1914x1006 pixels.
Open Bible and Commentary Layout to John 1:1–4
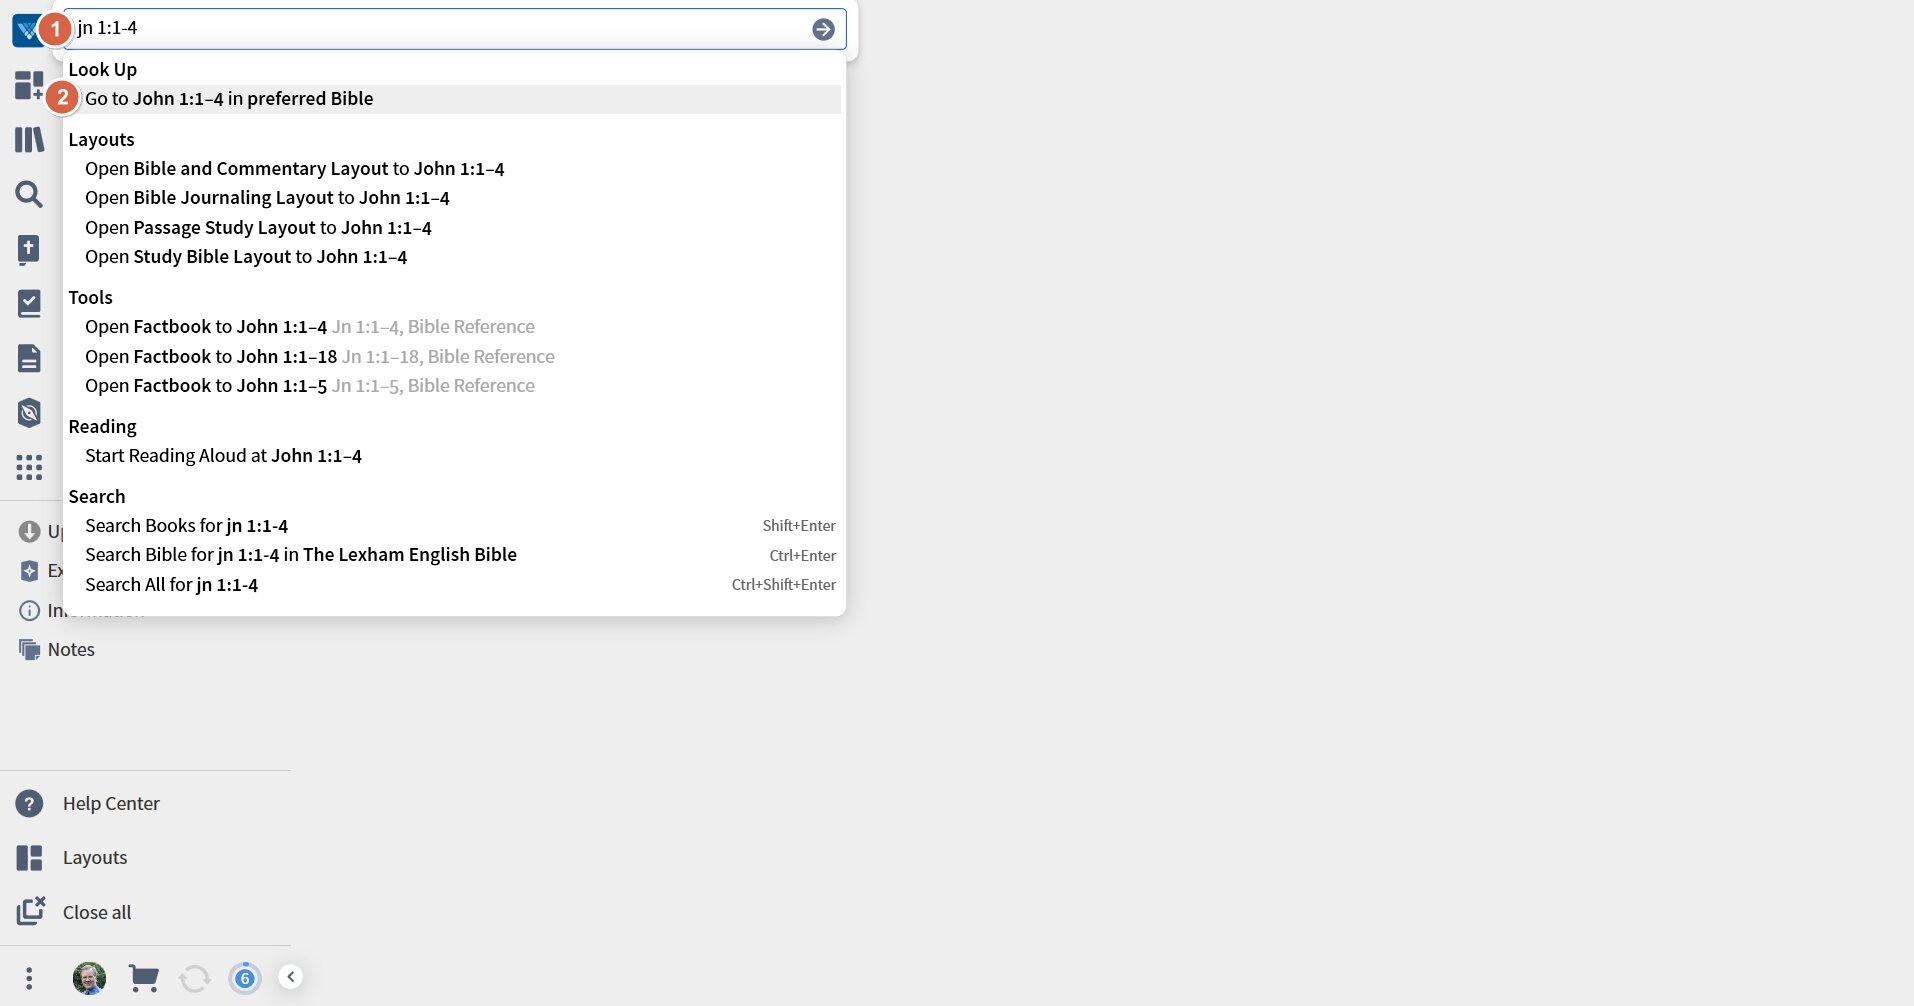tap(294, 169)
